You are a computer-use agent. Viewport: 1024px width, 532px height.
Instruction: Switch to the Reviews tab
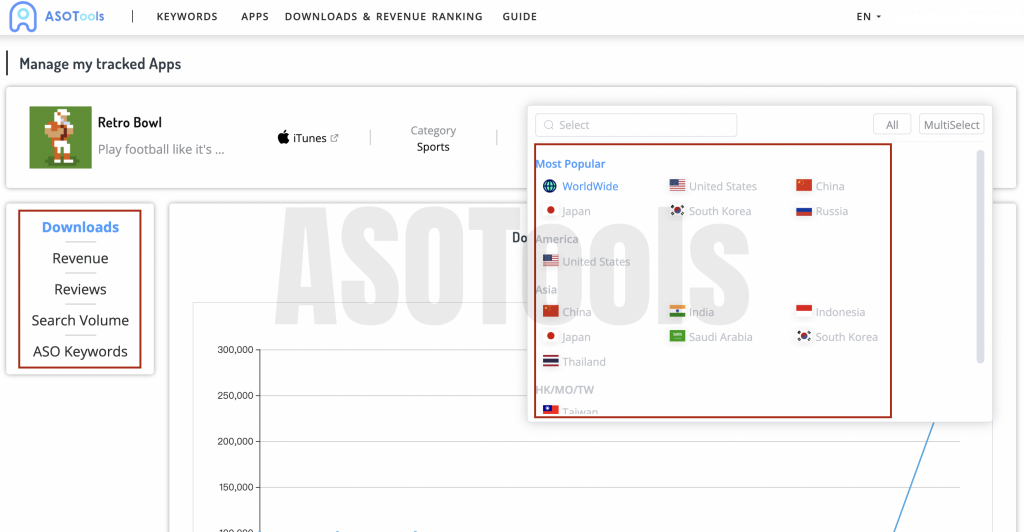(80, 289)
